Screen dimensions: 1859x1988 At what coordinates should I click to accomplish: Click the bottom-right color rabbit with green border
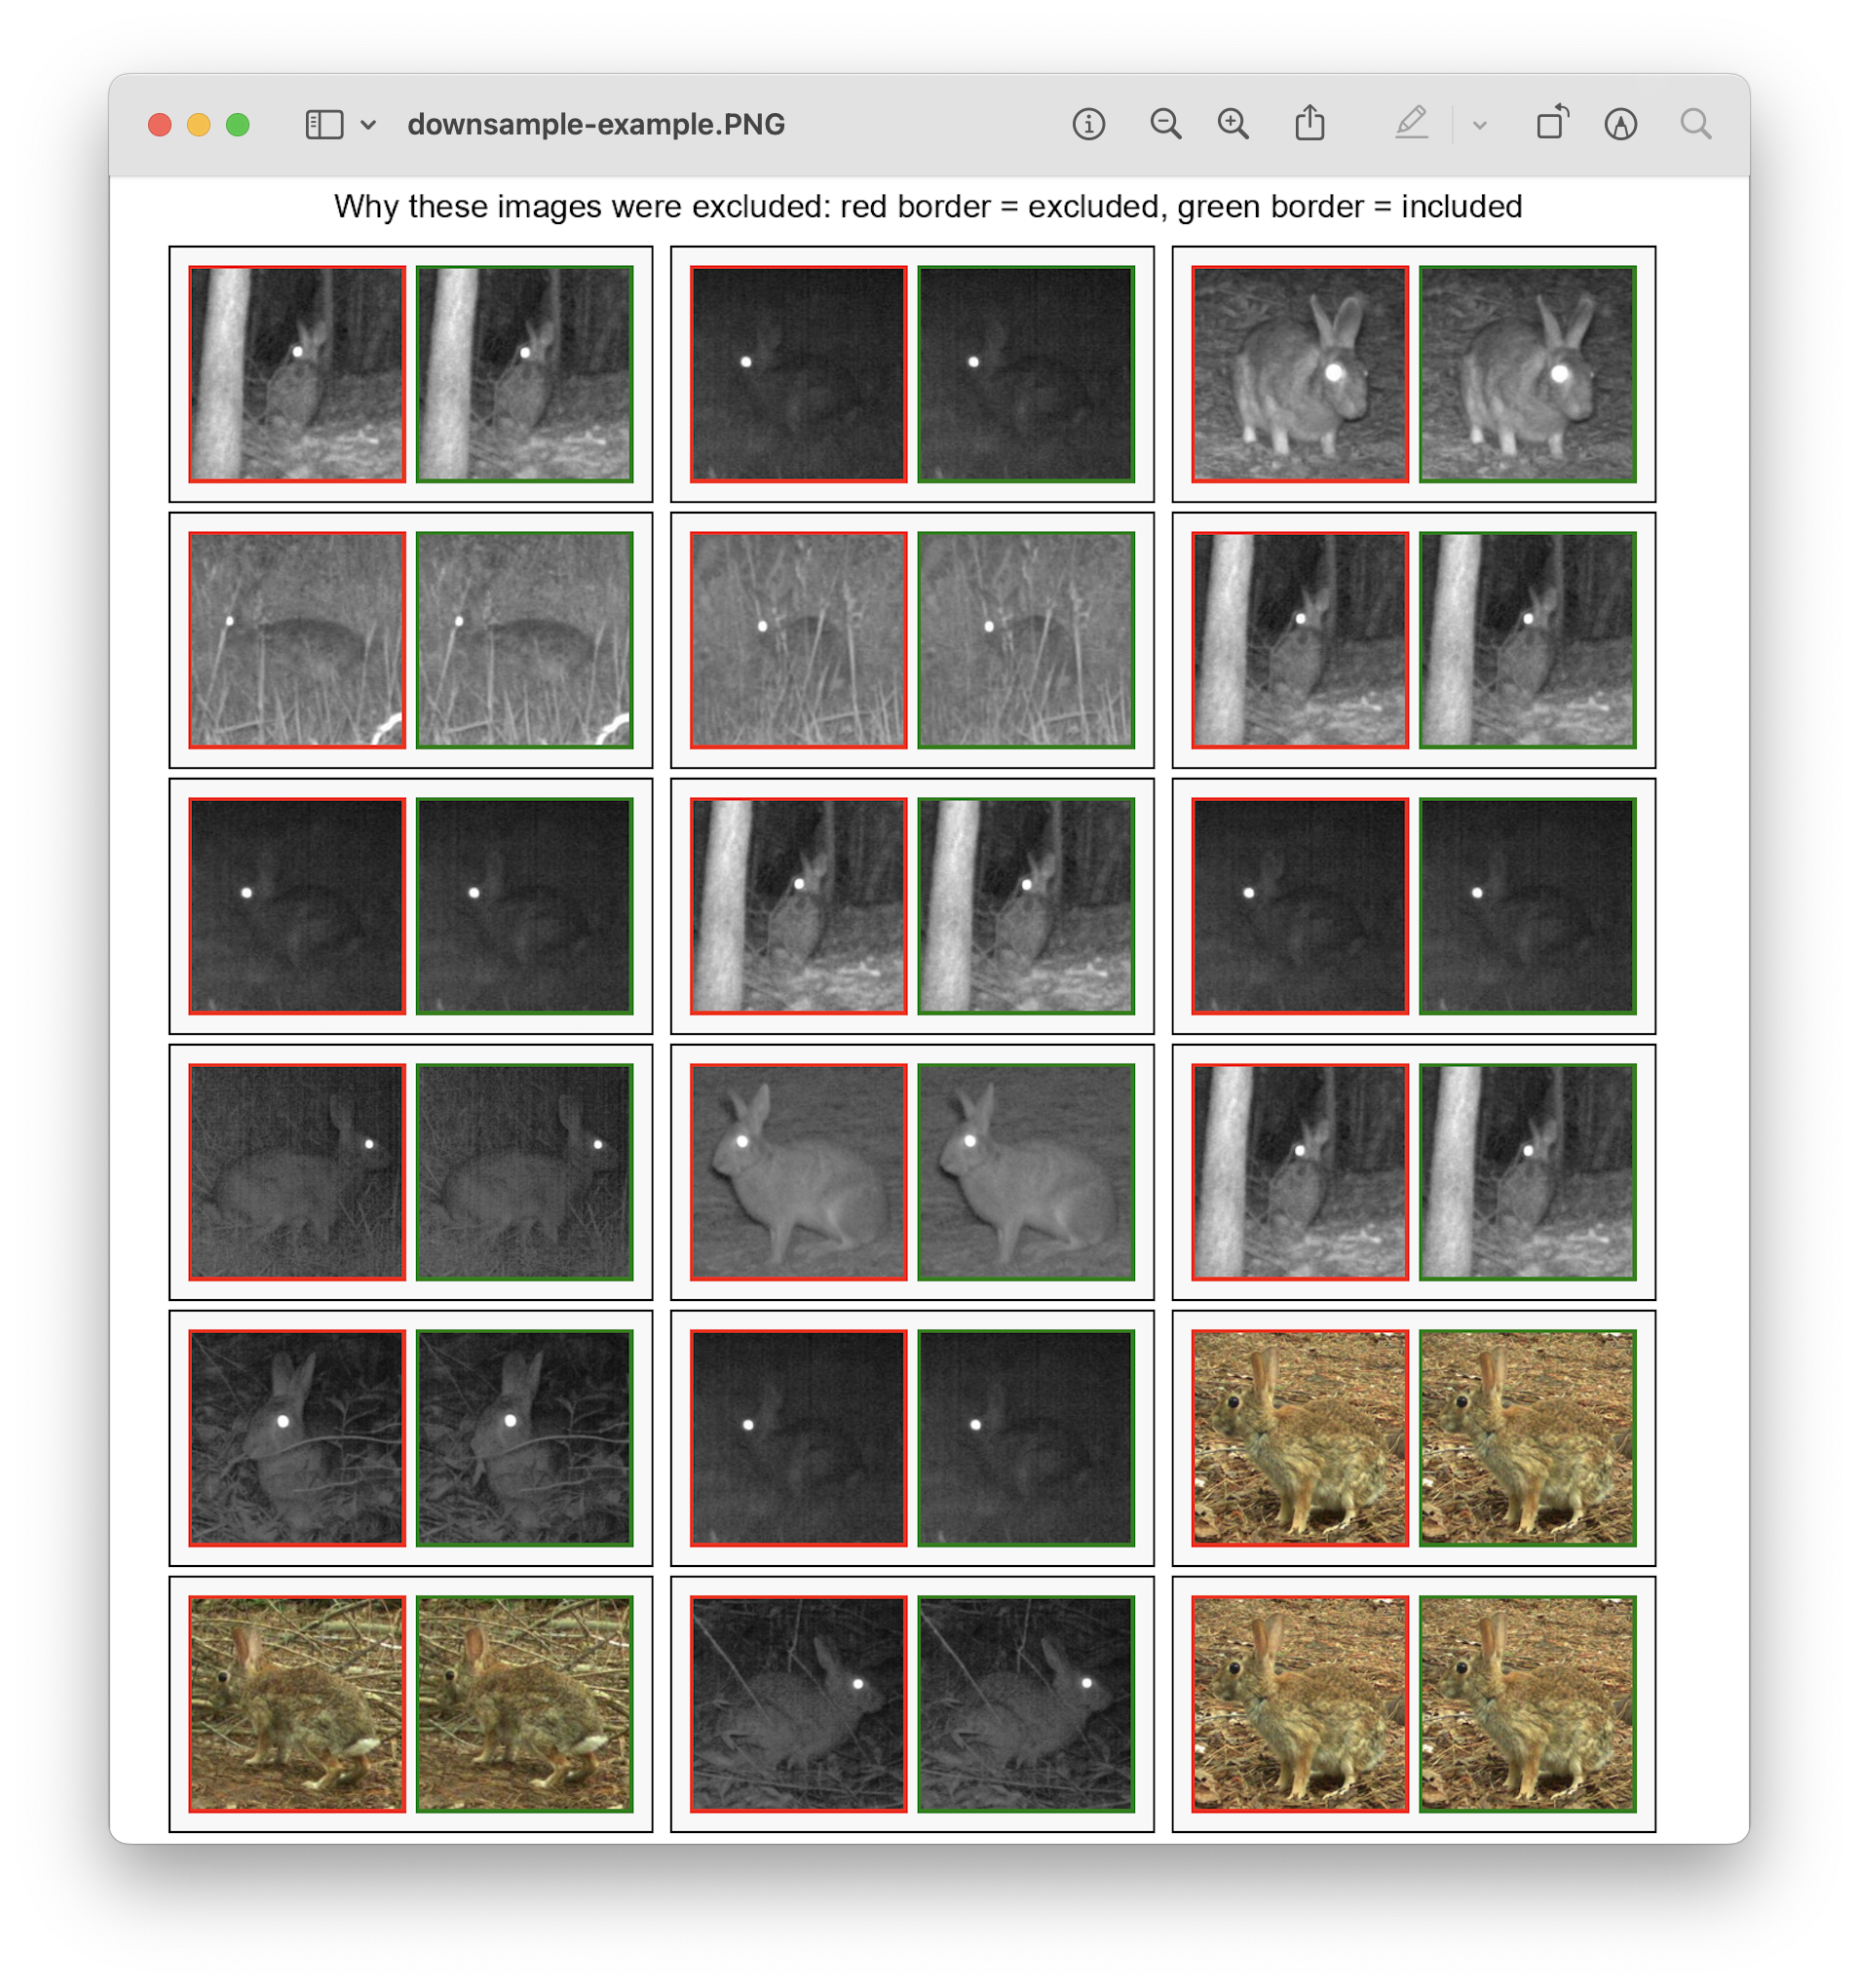click(1527, 1703)
